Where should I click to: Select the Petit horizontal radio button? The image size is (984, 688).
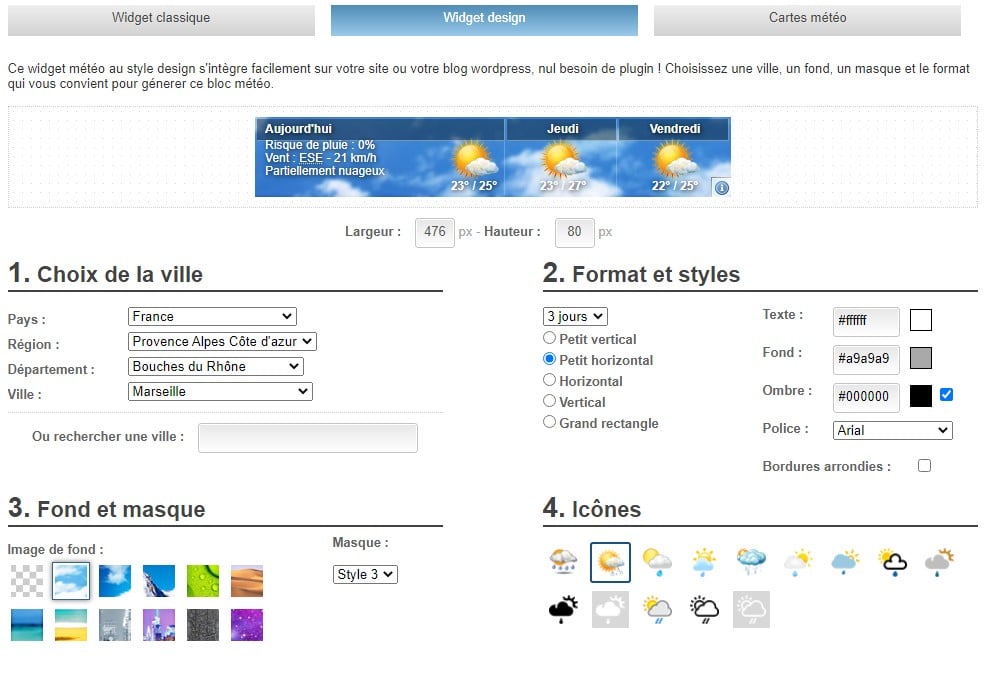tap(549, 359)
